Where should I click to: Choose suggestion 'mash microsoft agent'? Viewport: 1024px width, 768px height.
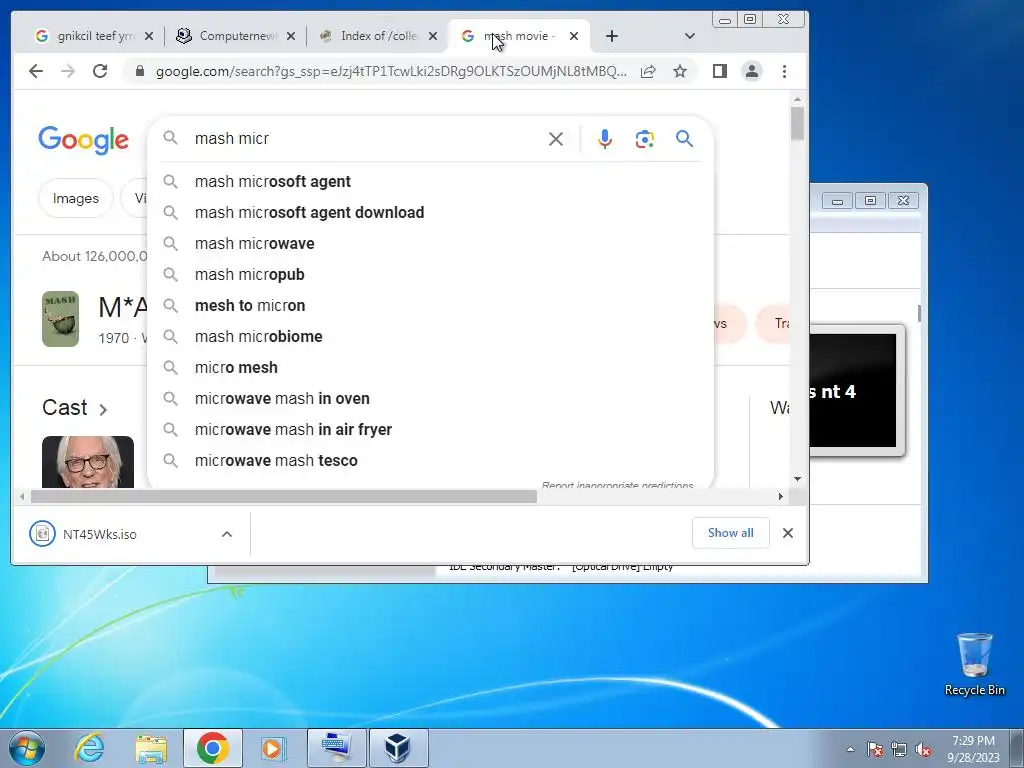click(431, 182)
